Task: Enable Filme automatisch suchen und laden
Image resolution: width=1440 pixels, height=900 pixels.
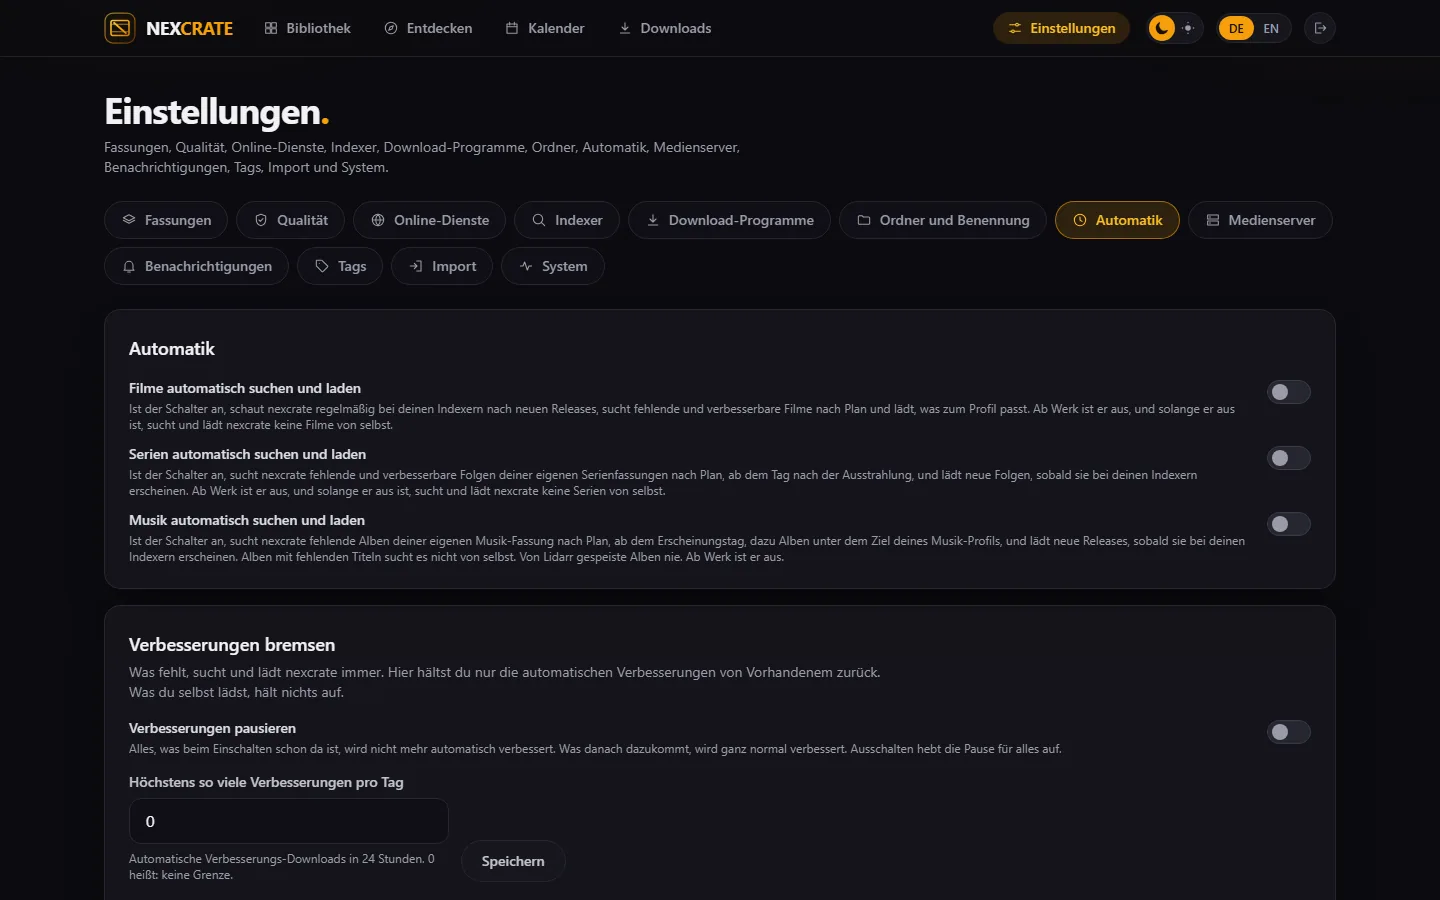Action: point(1289,392)
